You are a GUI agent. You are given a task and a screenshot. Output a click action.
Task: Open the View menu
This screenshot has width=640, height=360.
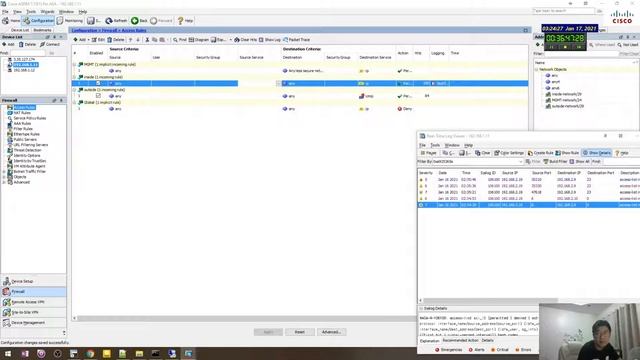pyautogui.click(x=17, y=12)
